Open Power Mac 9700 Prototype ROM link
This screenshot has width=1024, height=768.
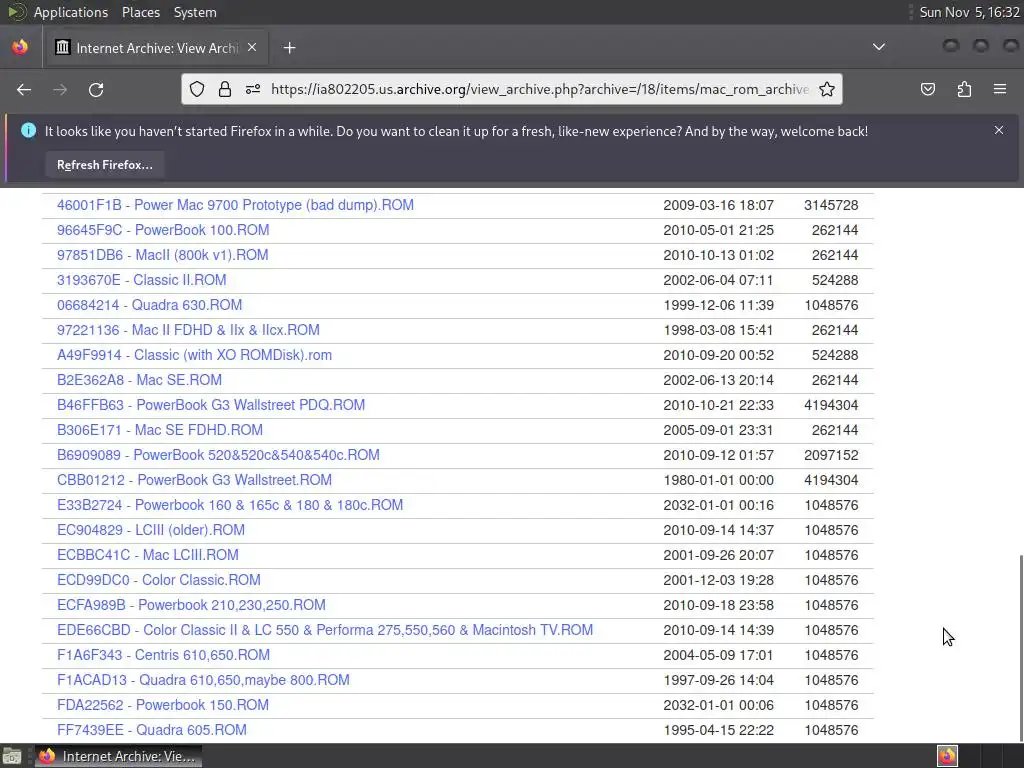pyautogui.click(x=235, y=205)
